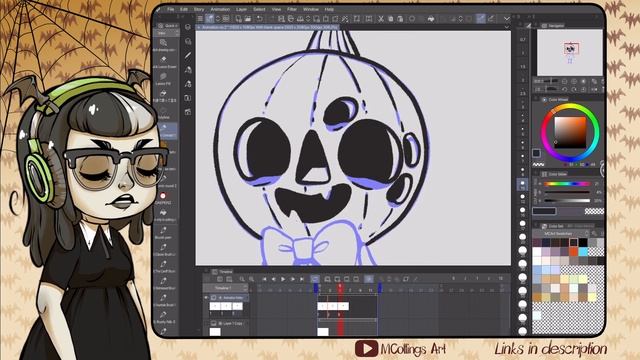Click the Timeline zoom out magnifier

click(242, 279)
